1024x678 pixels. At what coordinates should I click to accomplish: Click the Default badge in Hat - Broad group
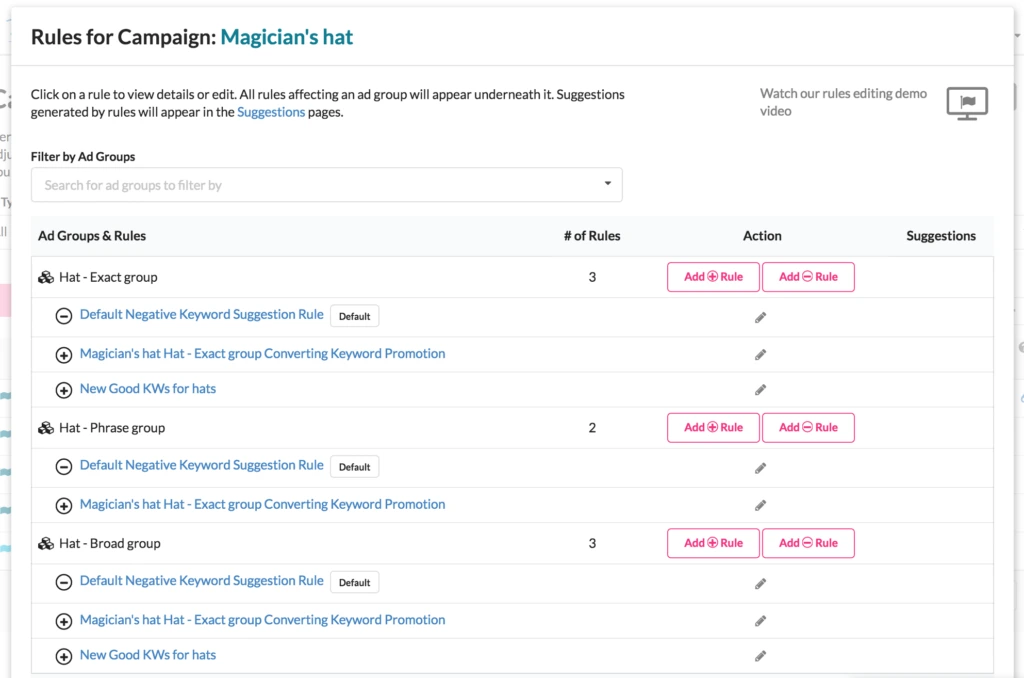coord(354,582)
